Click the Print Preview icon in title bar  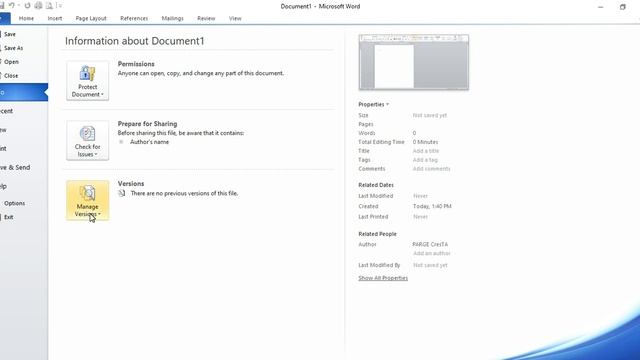49,6
